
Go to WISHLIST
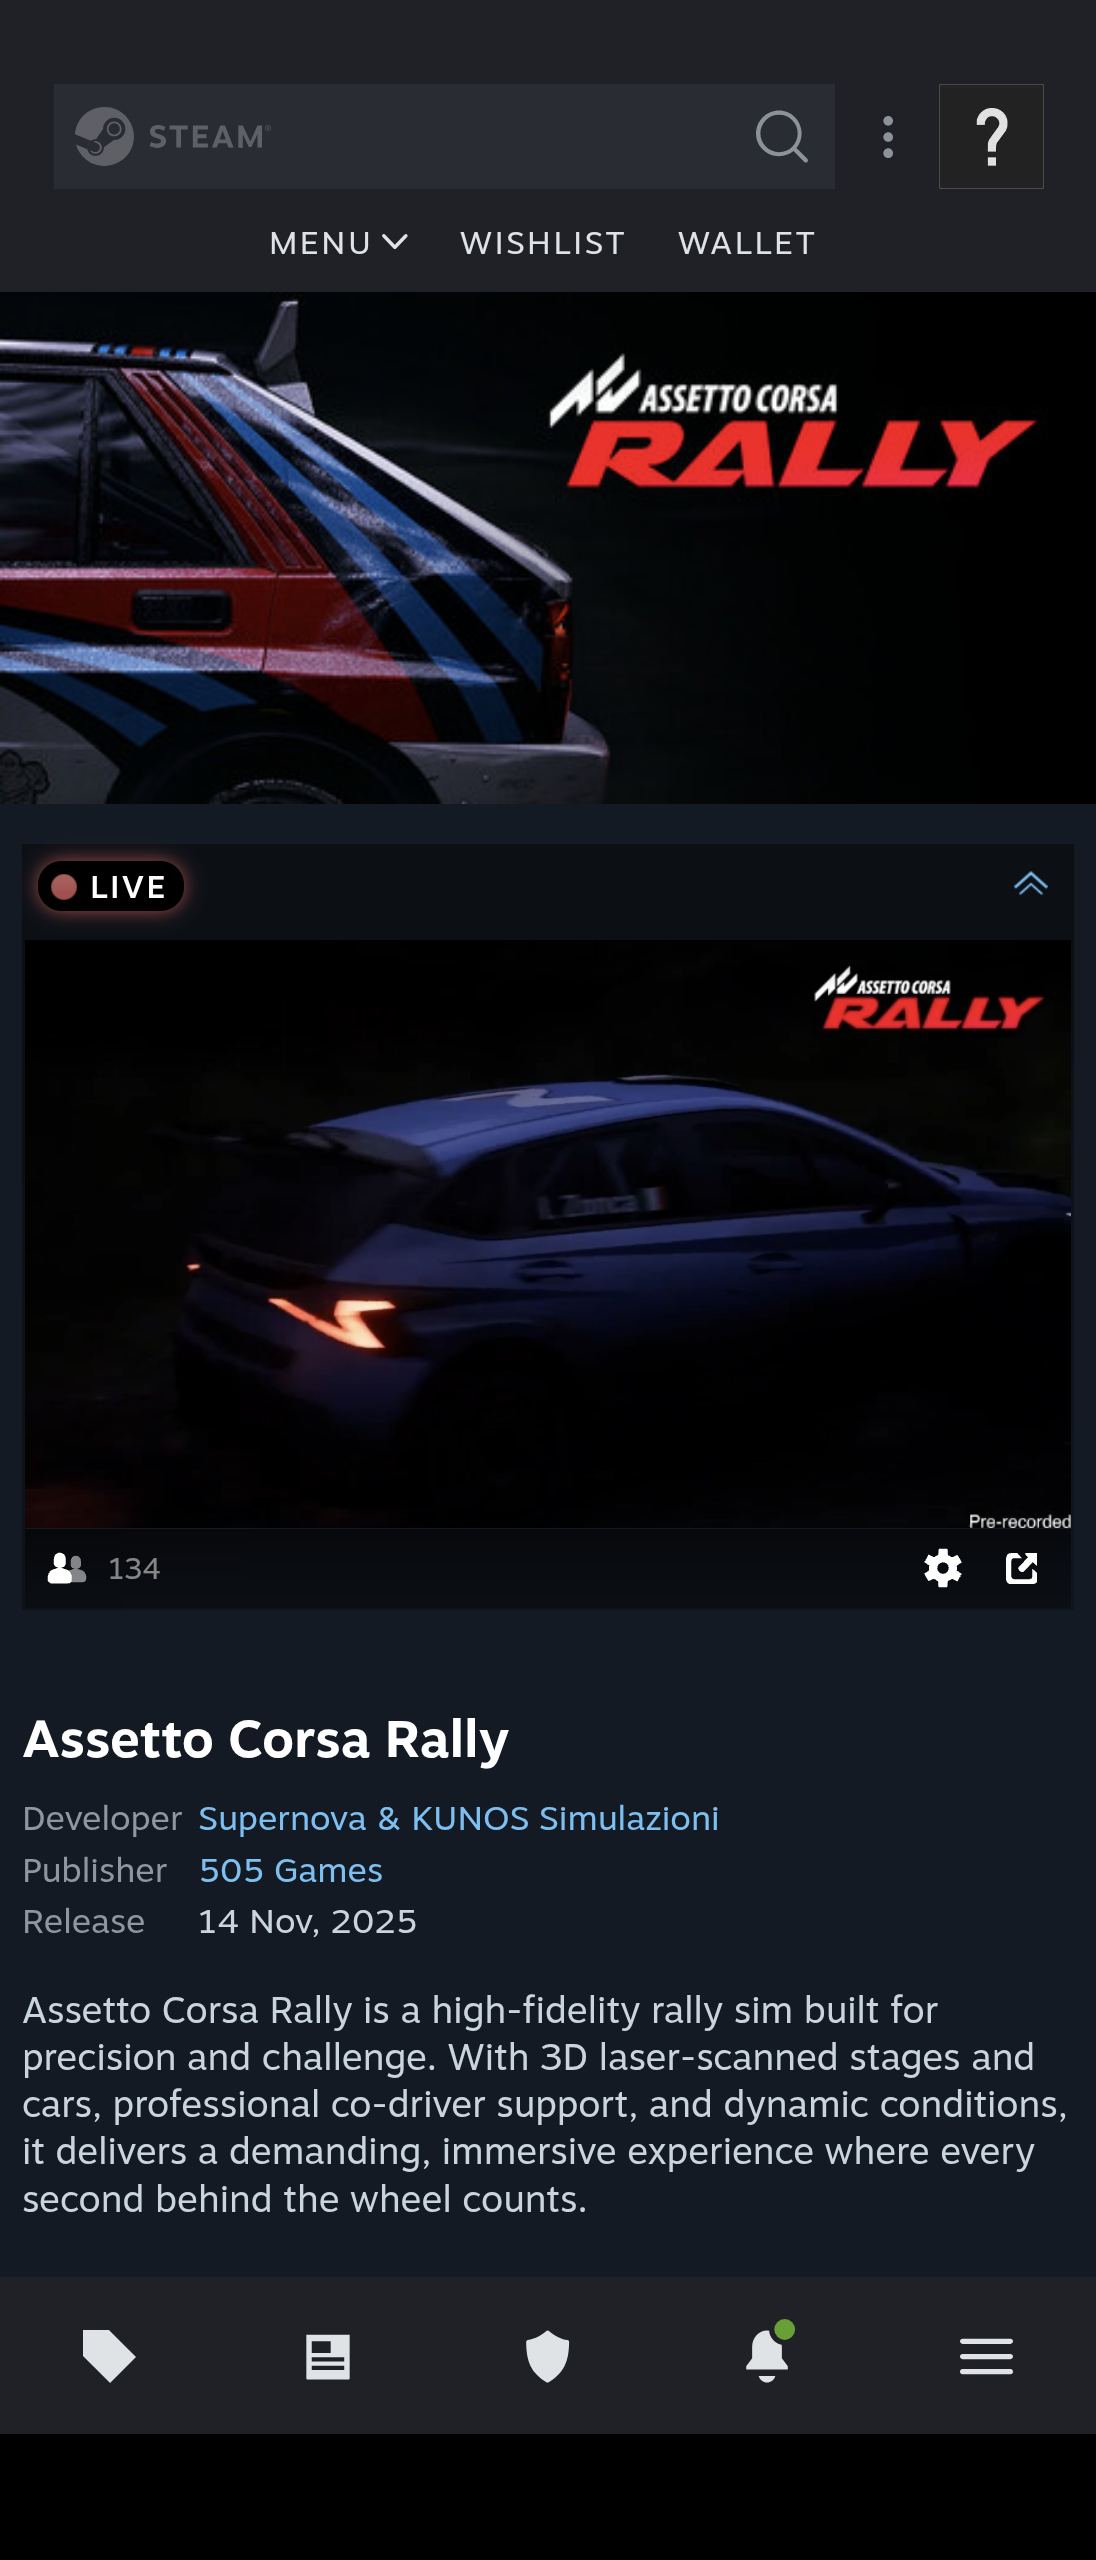[542, 243]
